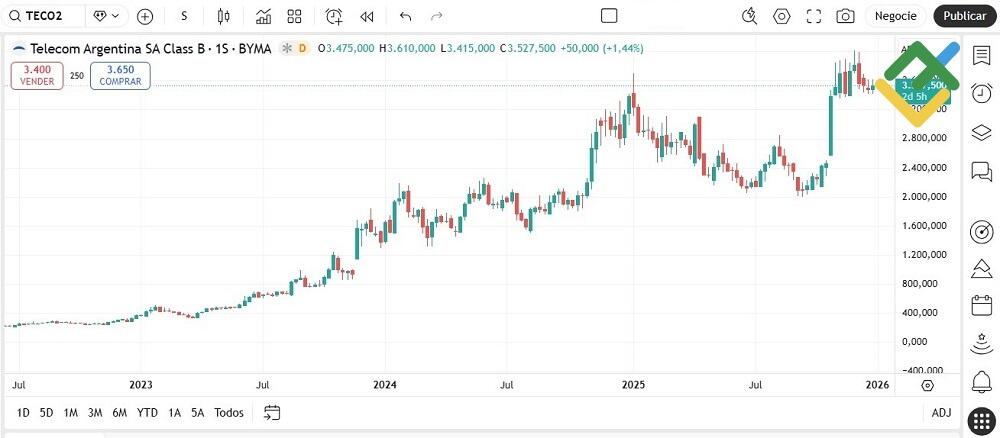Viewport: 1000px width, 438px height.
Task: Select the 1D time range
Action: click(23, 412)
